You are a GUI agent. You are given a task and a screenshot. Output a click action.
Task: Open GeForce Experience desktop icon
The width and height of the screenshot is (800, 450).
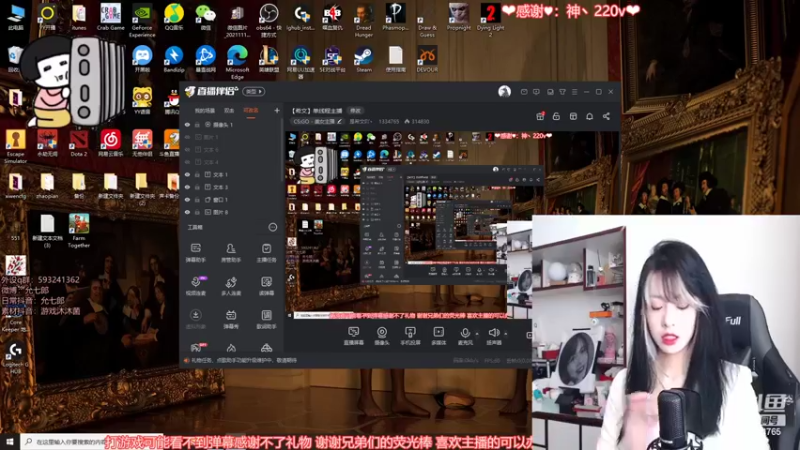142,21
